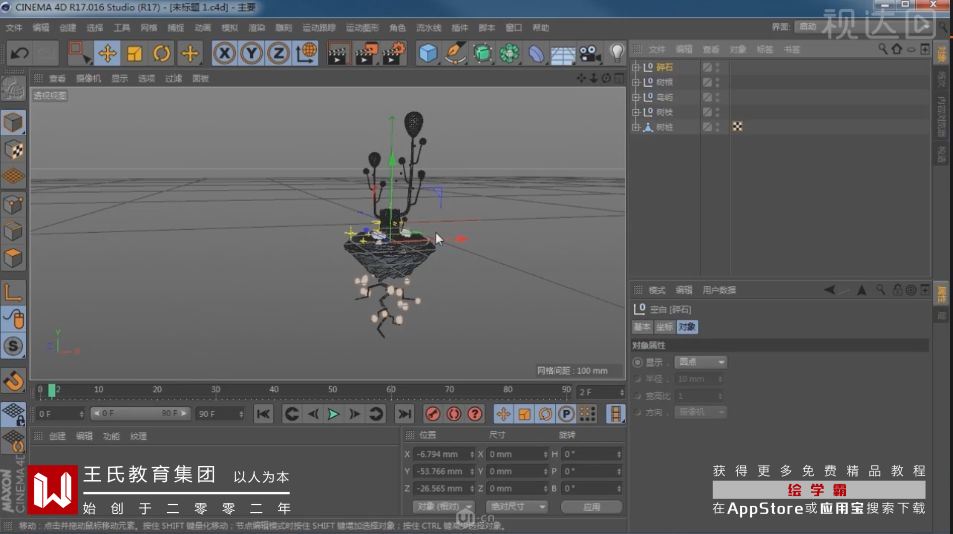
Task: Switch to Edges mode icon
Action: 13,231
